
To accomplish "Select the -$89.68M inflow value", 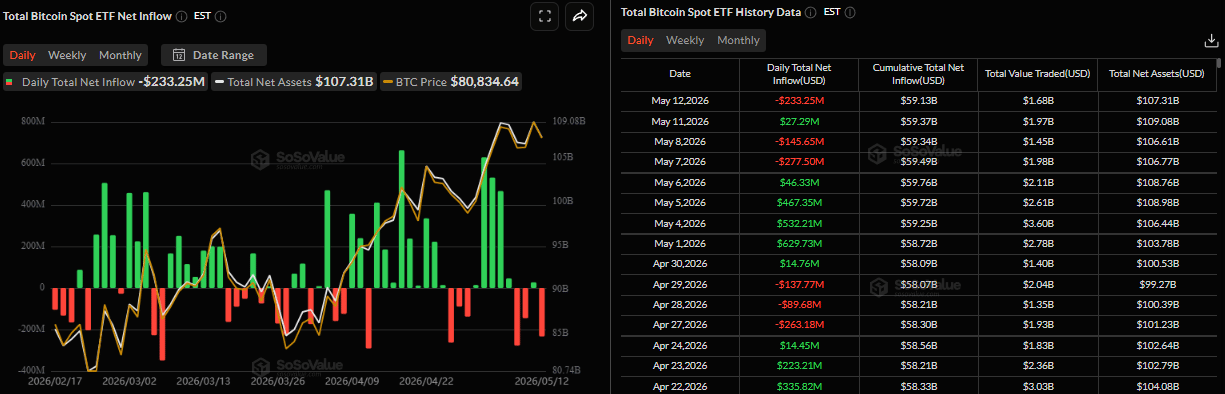I will point(798,305).
